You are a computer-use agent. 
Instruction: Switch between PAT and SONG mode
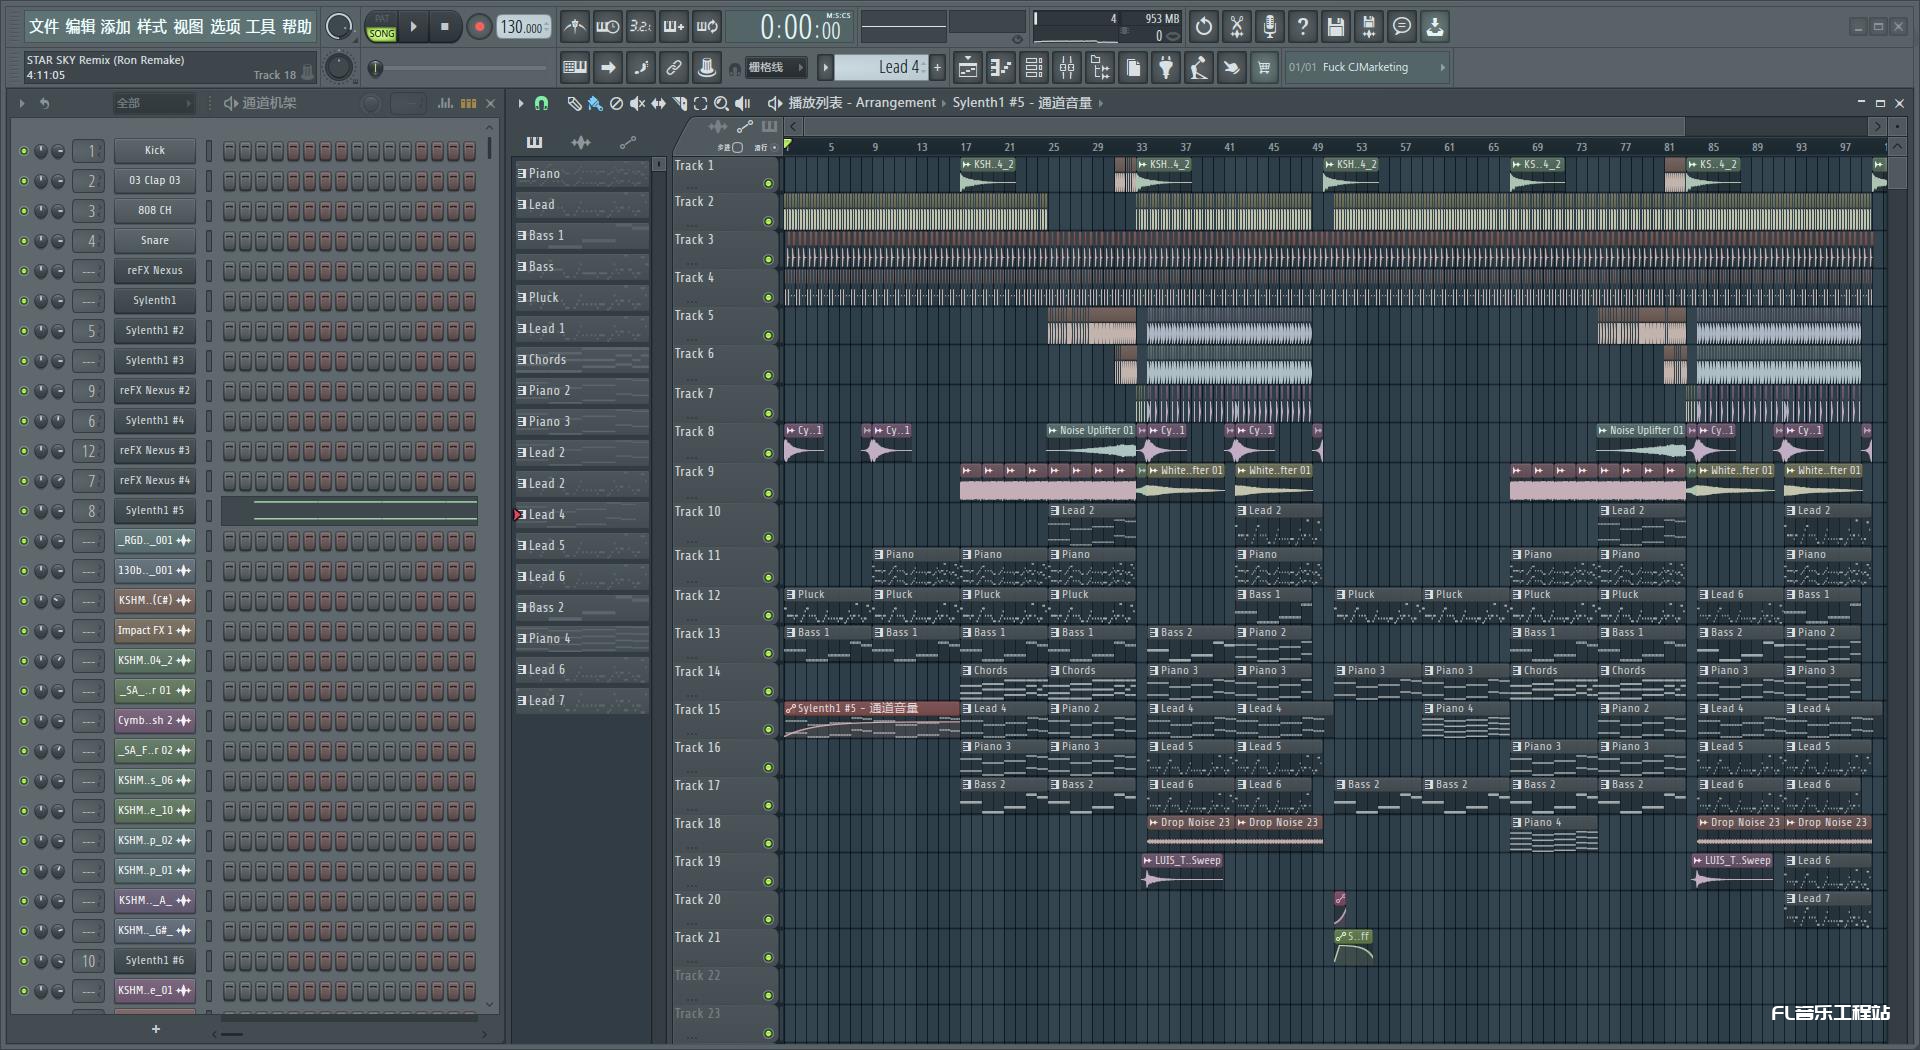[382, 27]
